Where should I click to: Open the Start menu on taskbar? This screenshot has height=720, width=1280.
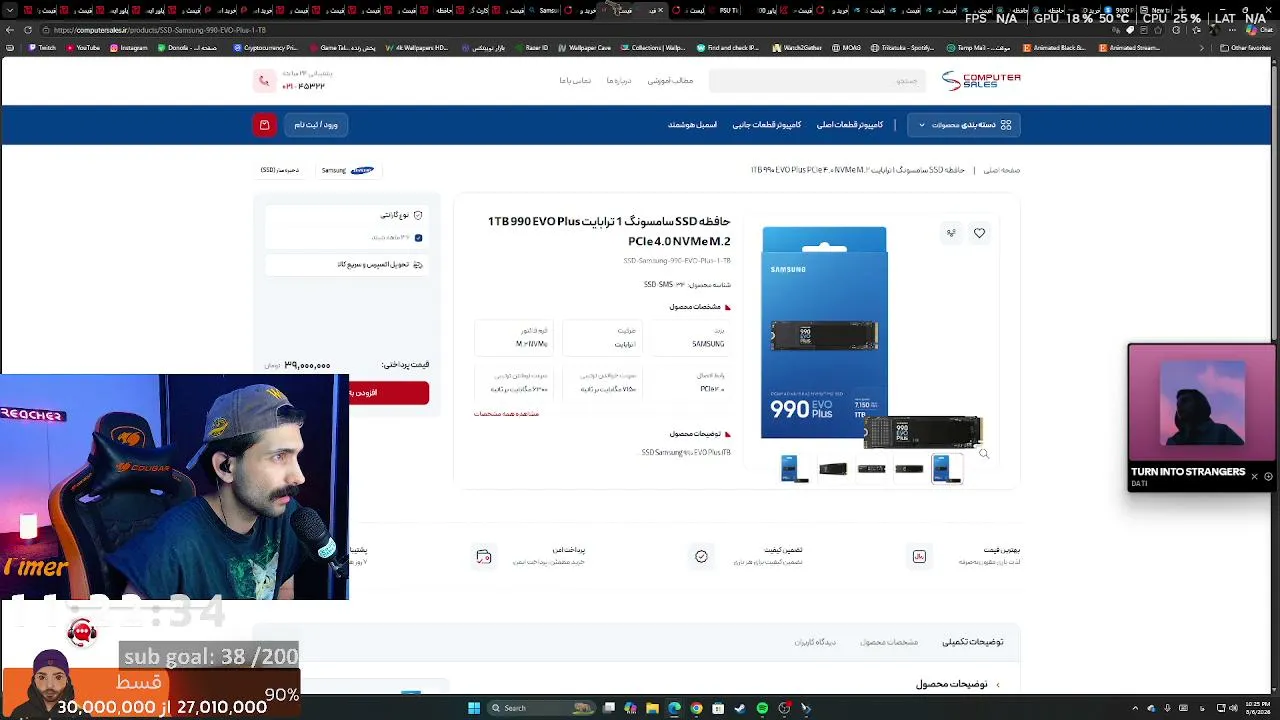pos(474,708)
